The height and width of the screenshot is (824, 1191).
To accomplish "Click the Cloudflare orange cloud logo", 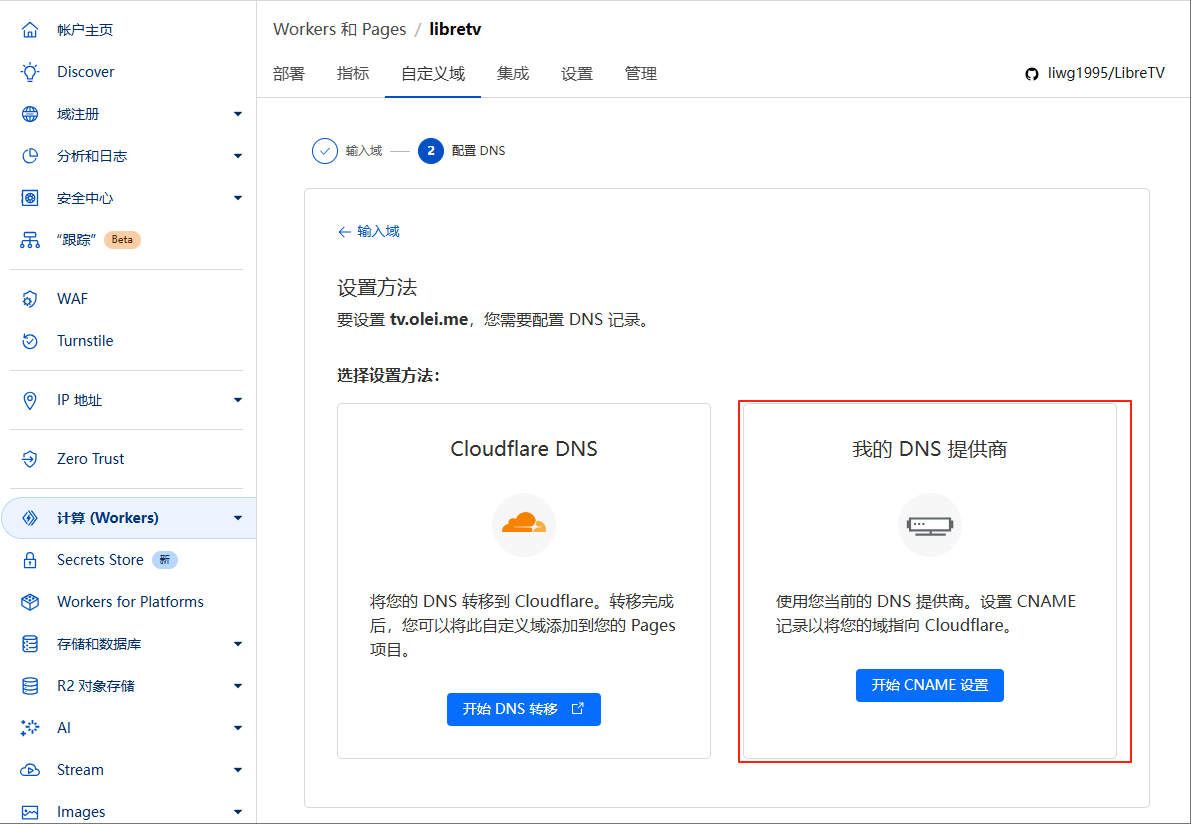I will [x=524, y=523].
